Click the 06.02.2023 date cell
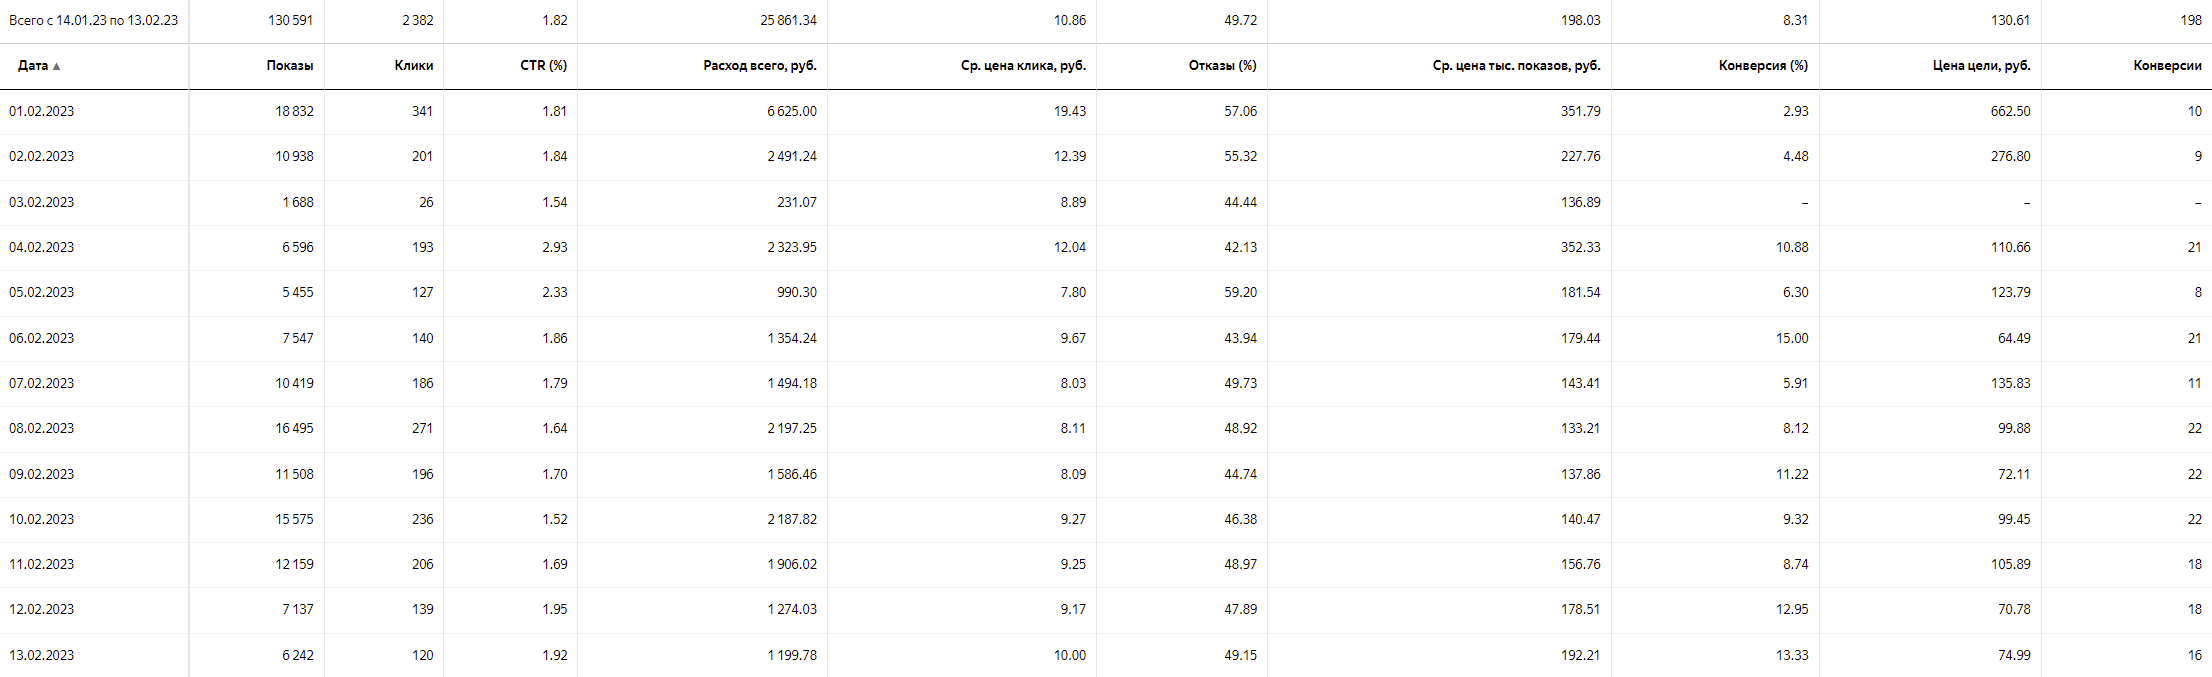This screenshot has width=2212, height=677. coord(42,338)
